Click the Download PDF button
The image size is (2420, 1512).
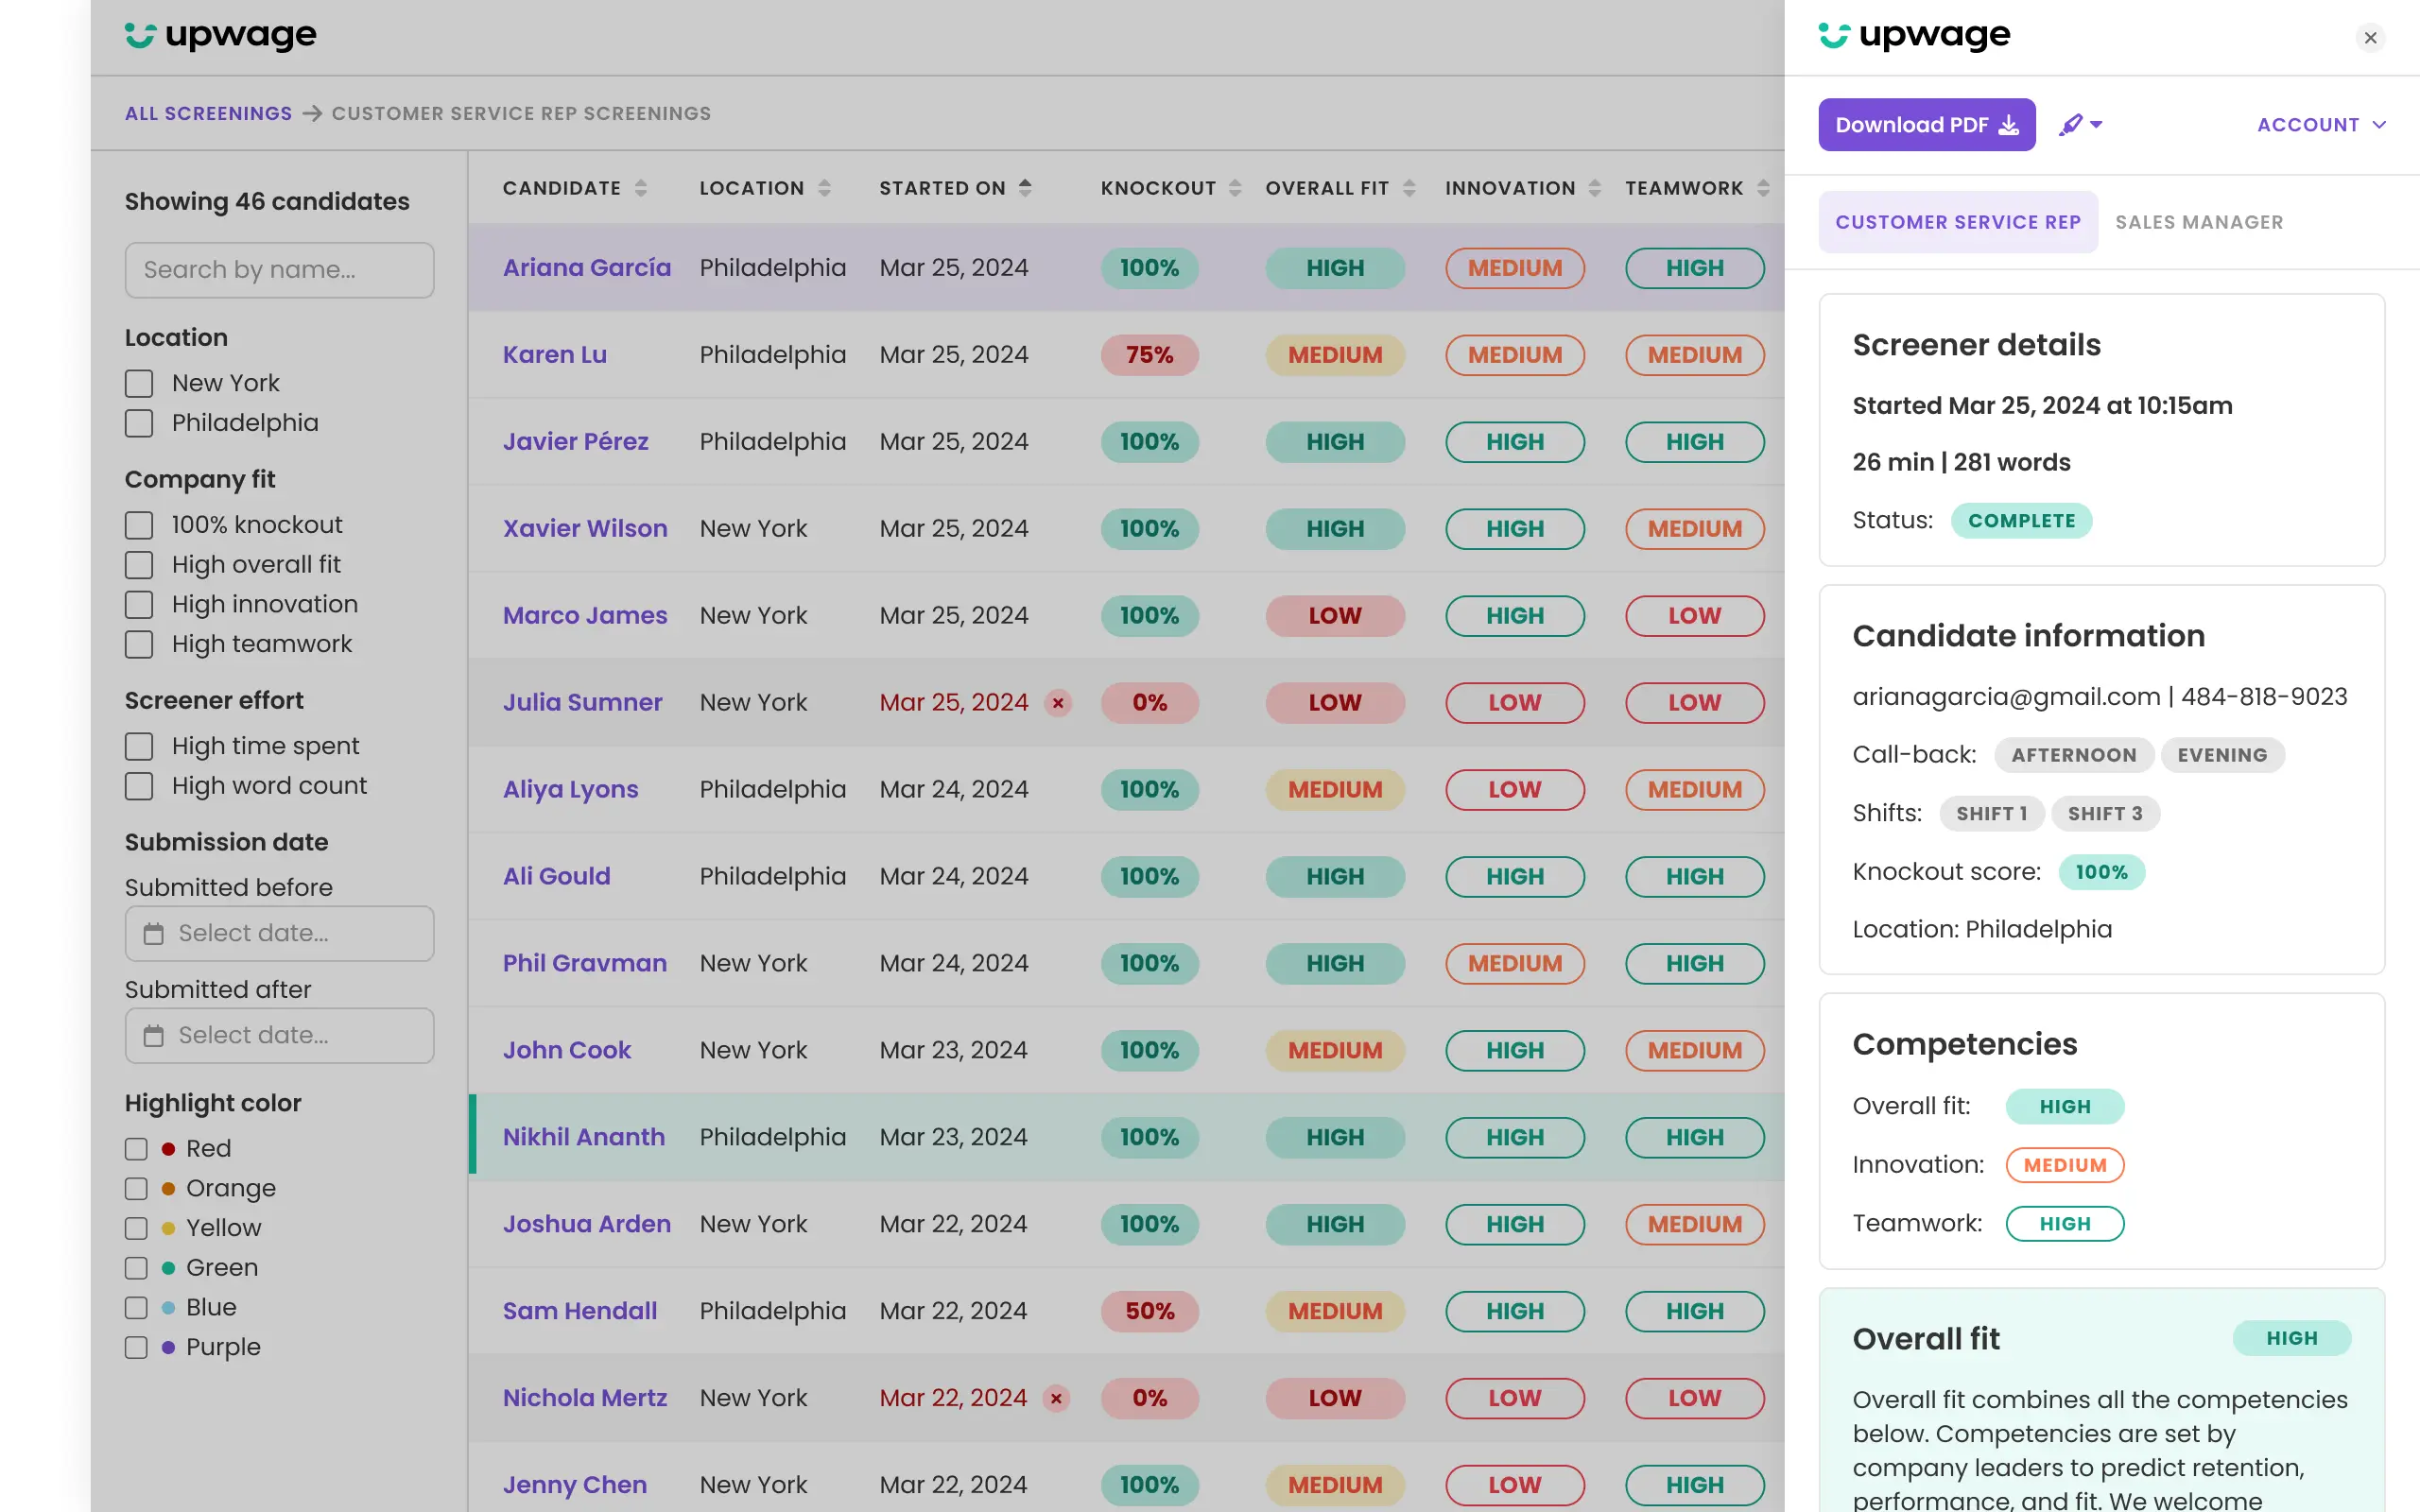pos(1926,125)
